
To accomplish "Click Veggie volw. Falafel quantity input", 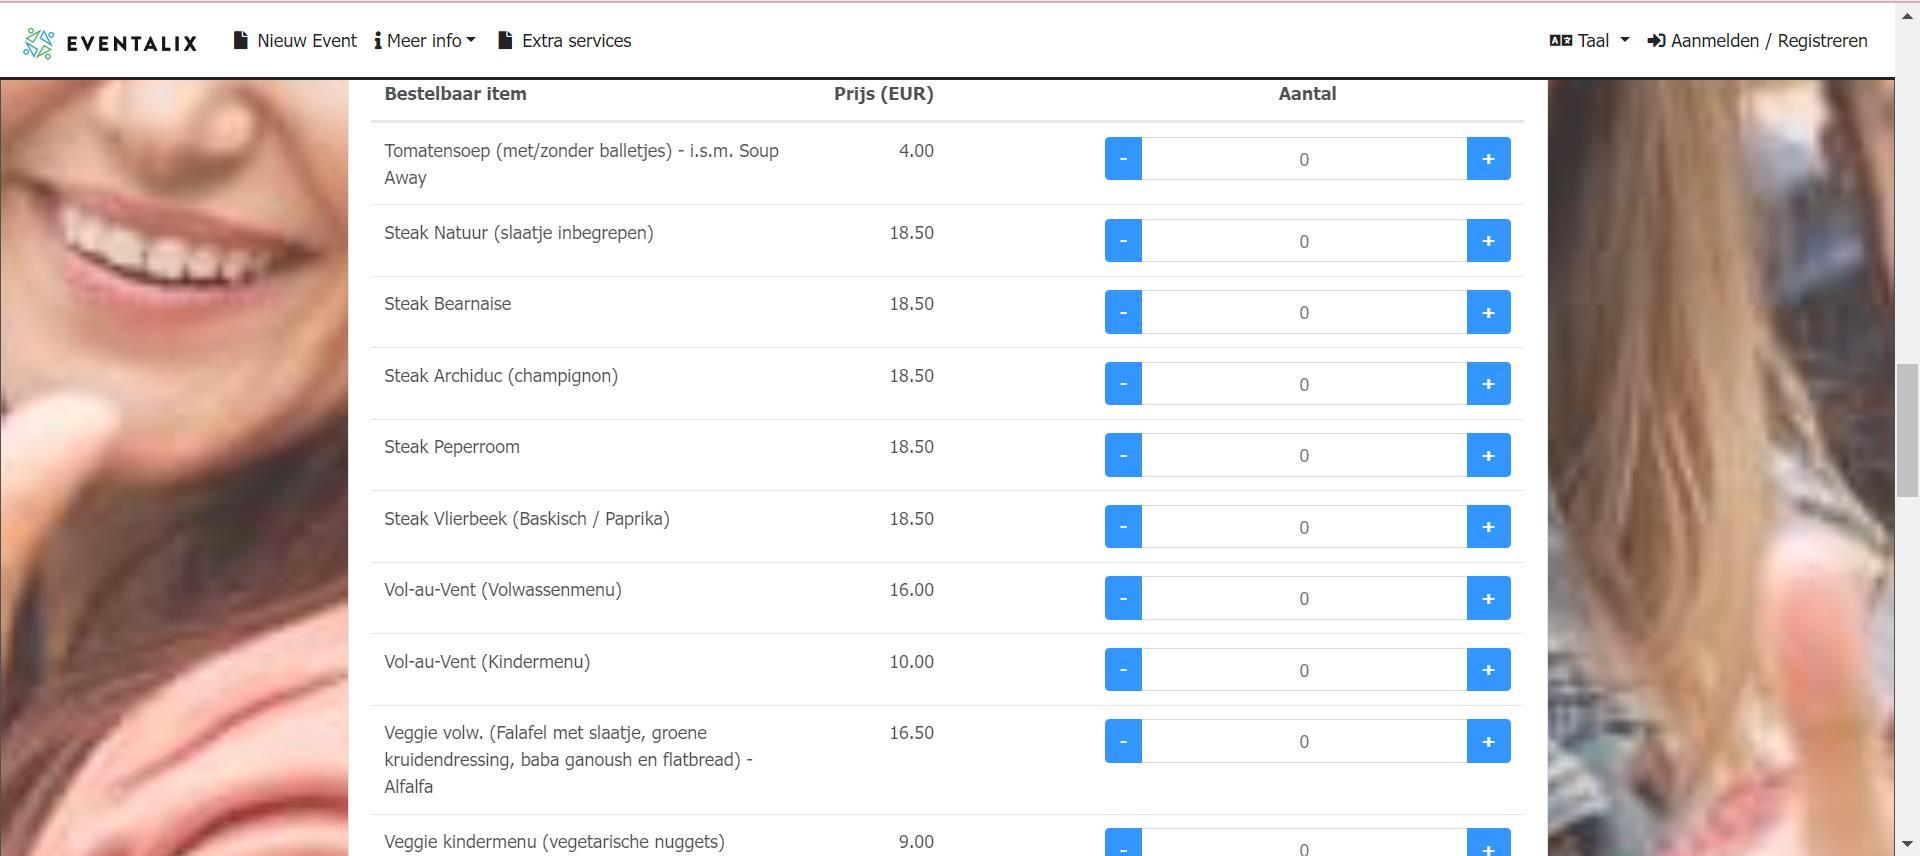I will coord(1304,741).
